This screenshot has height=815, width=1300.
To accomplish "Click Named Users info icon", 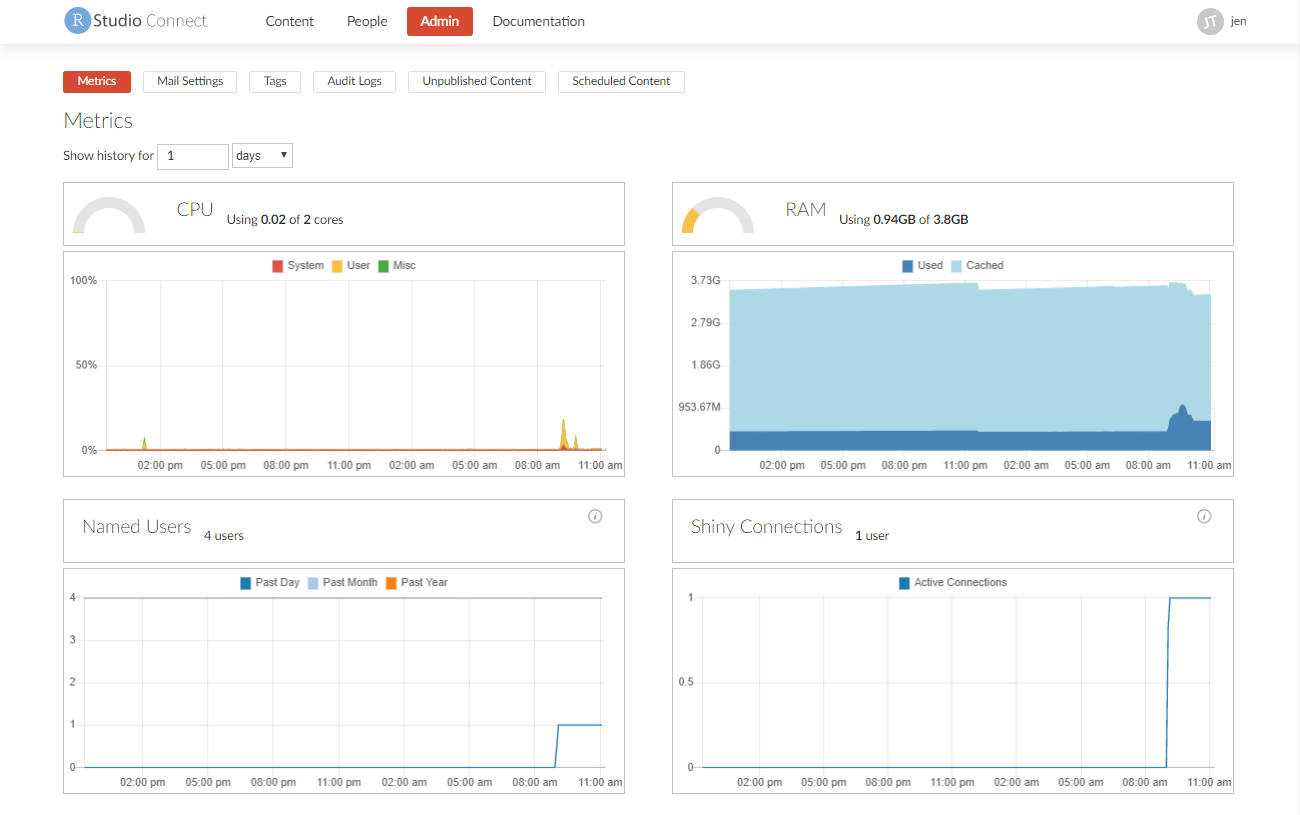I will [595, 516].
